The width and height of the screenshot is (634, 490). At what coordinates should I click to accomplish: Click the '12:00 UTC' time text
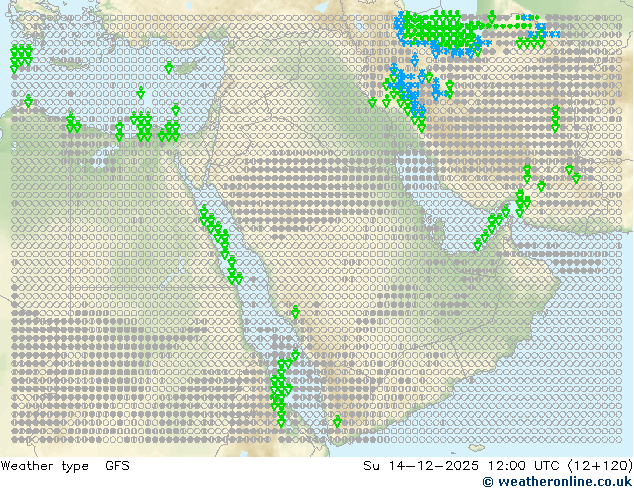click(x=523, y=466)
